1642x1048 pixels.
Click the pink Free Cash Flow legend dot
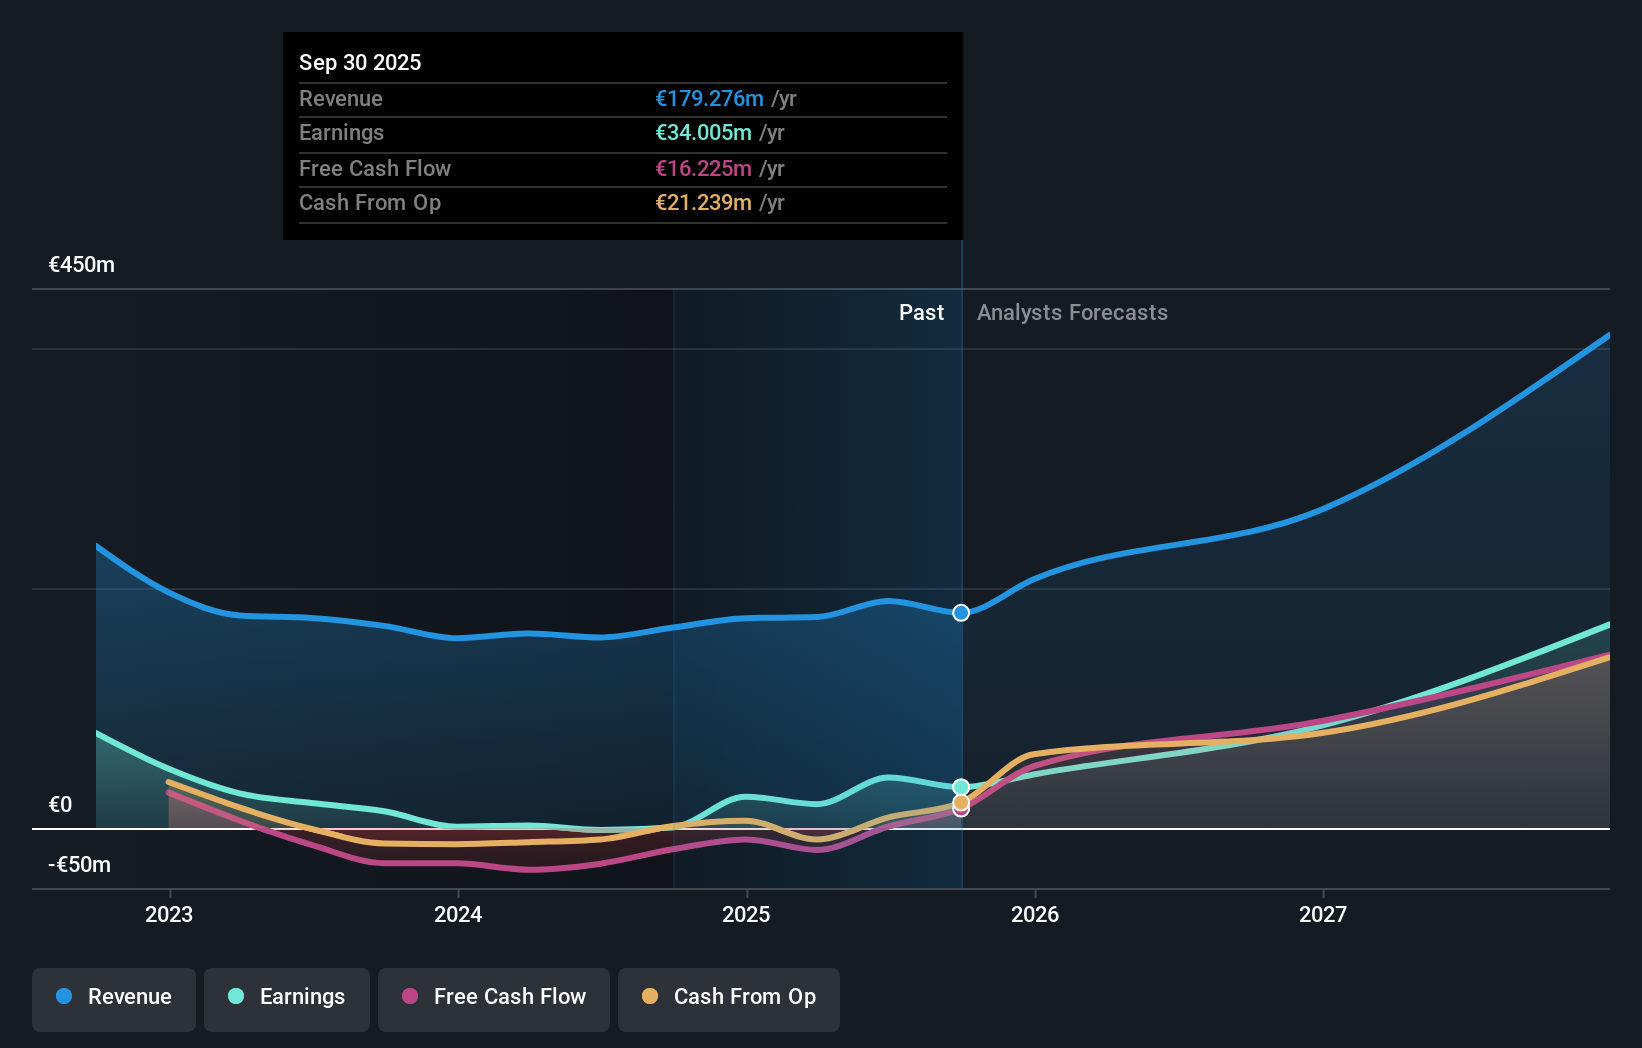point(411,998)
